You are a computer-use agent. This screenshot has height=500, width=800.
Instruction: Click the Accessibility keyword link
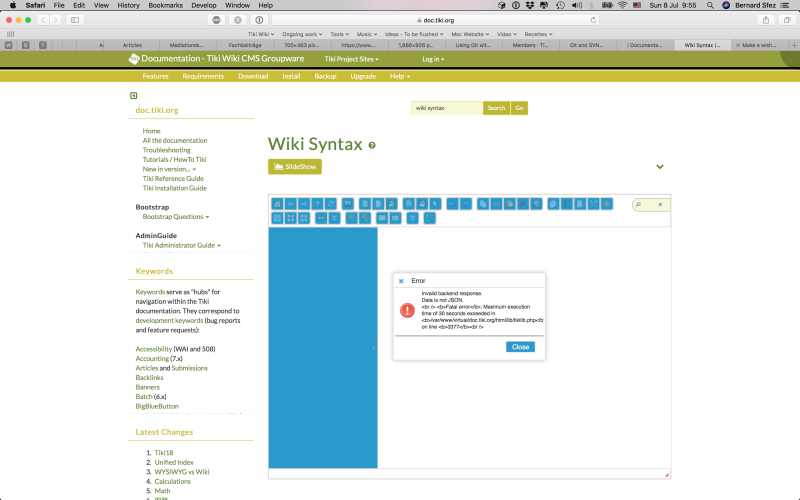click(154, 349)
